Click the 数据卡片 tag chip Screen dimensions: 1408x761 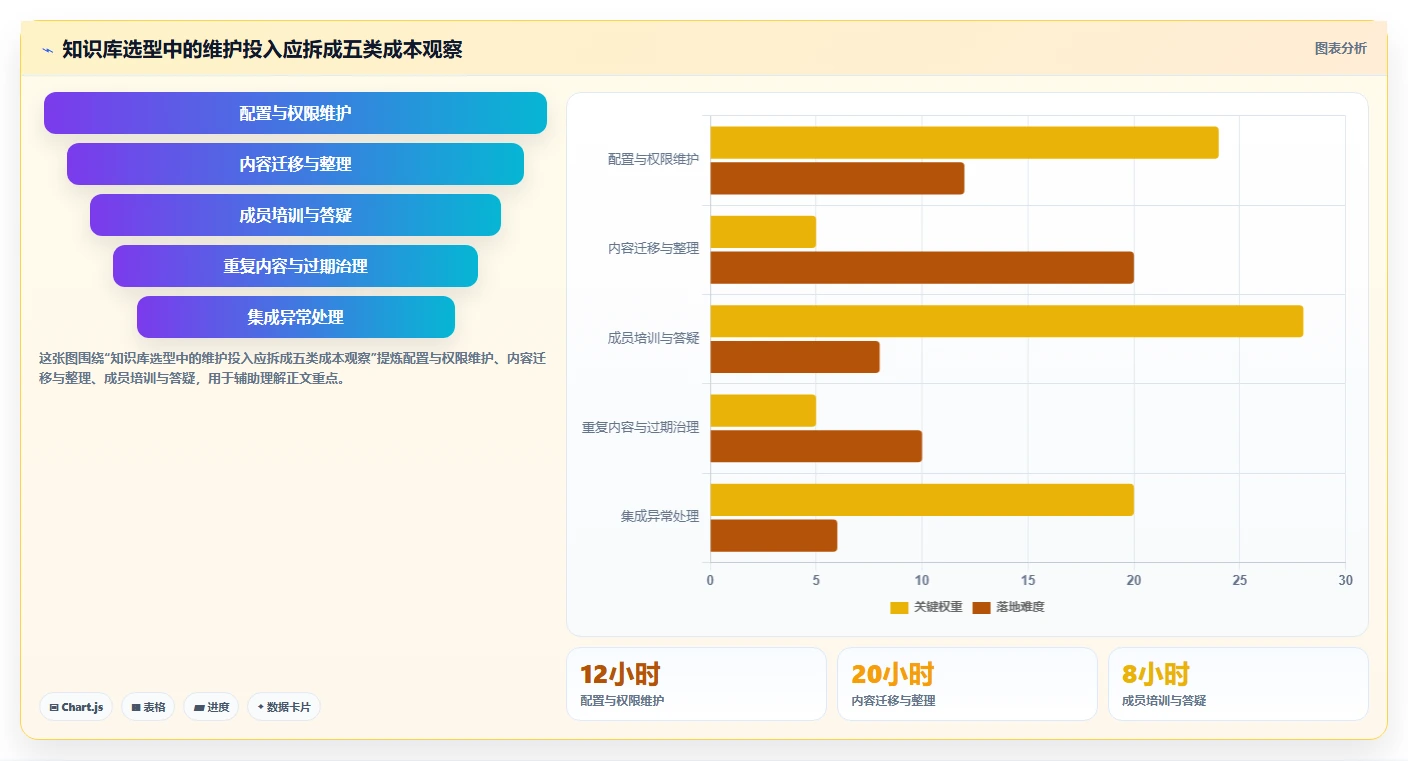284,707
